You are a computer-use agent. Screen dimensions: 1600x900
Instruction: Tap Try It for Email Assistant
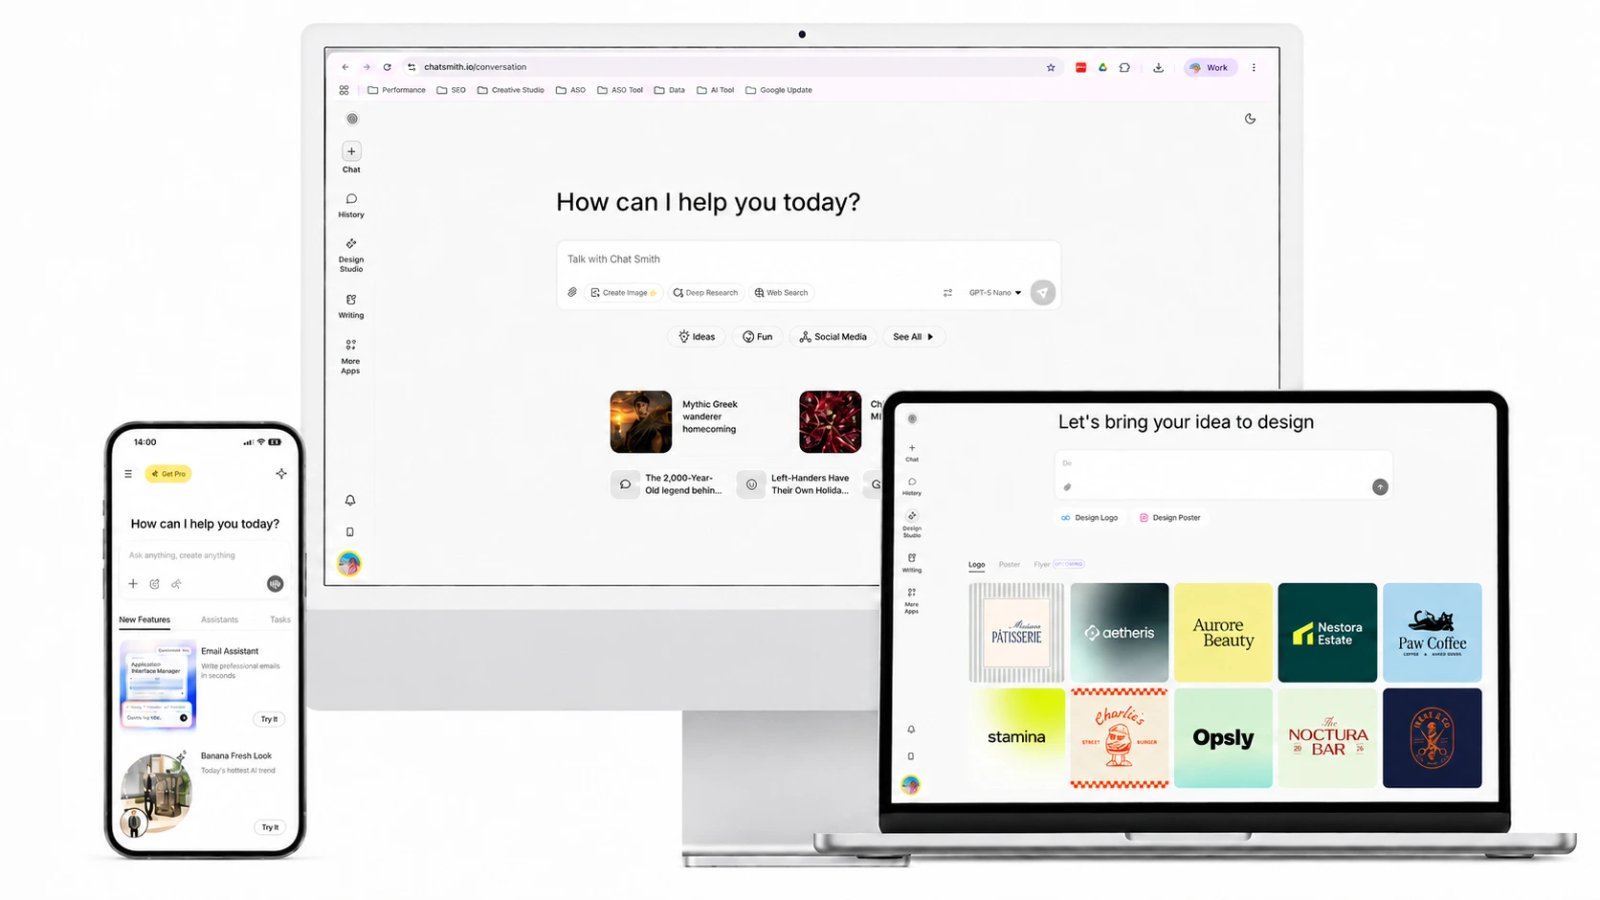pyautogui.click(x=270, y=719)
